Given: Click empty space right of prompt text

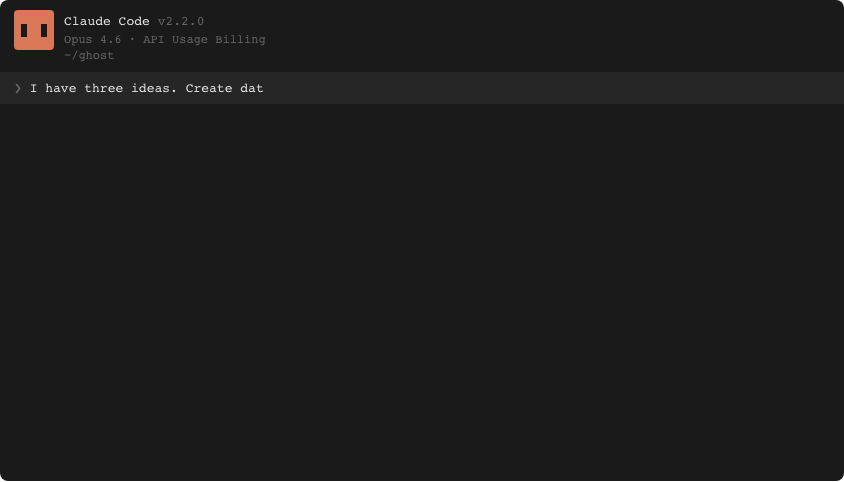Looking at the screenshot, I should [x=550, y=88].
